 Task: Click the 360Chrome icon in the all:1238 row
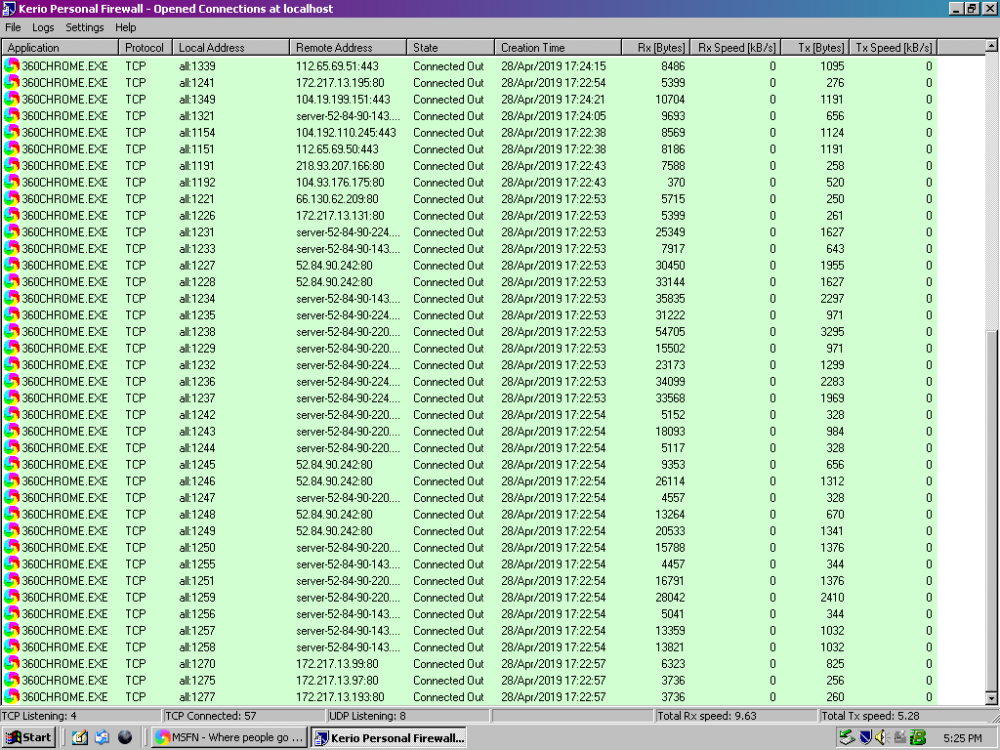click(x=11, y=331)
